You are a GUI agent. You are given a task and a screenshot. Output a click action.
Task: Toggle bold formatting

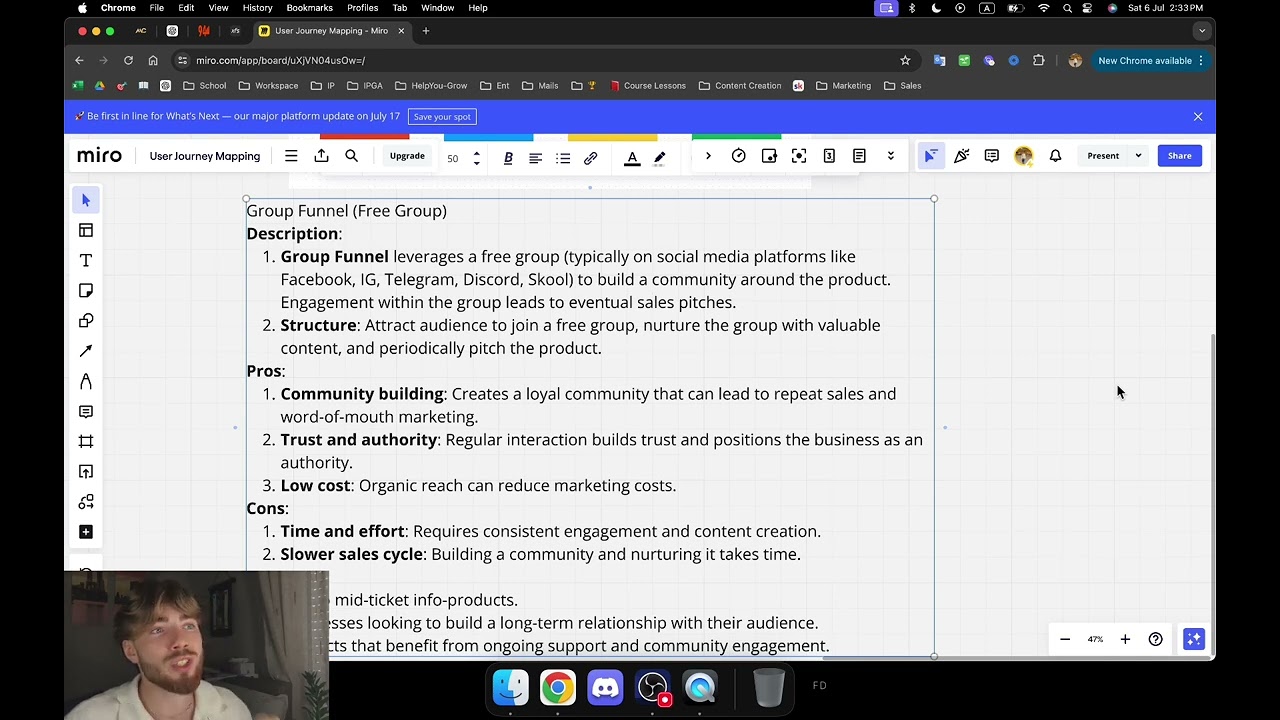[x=508, y=158]
